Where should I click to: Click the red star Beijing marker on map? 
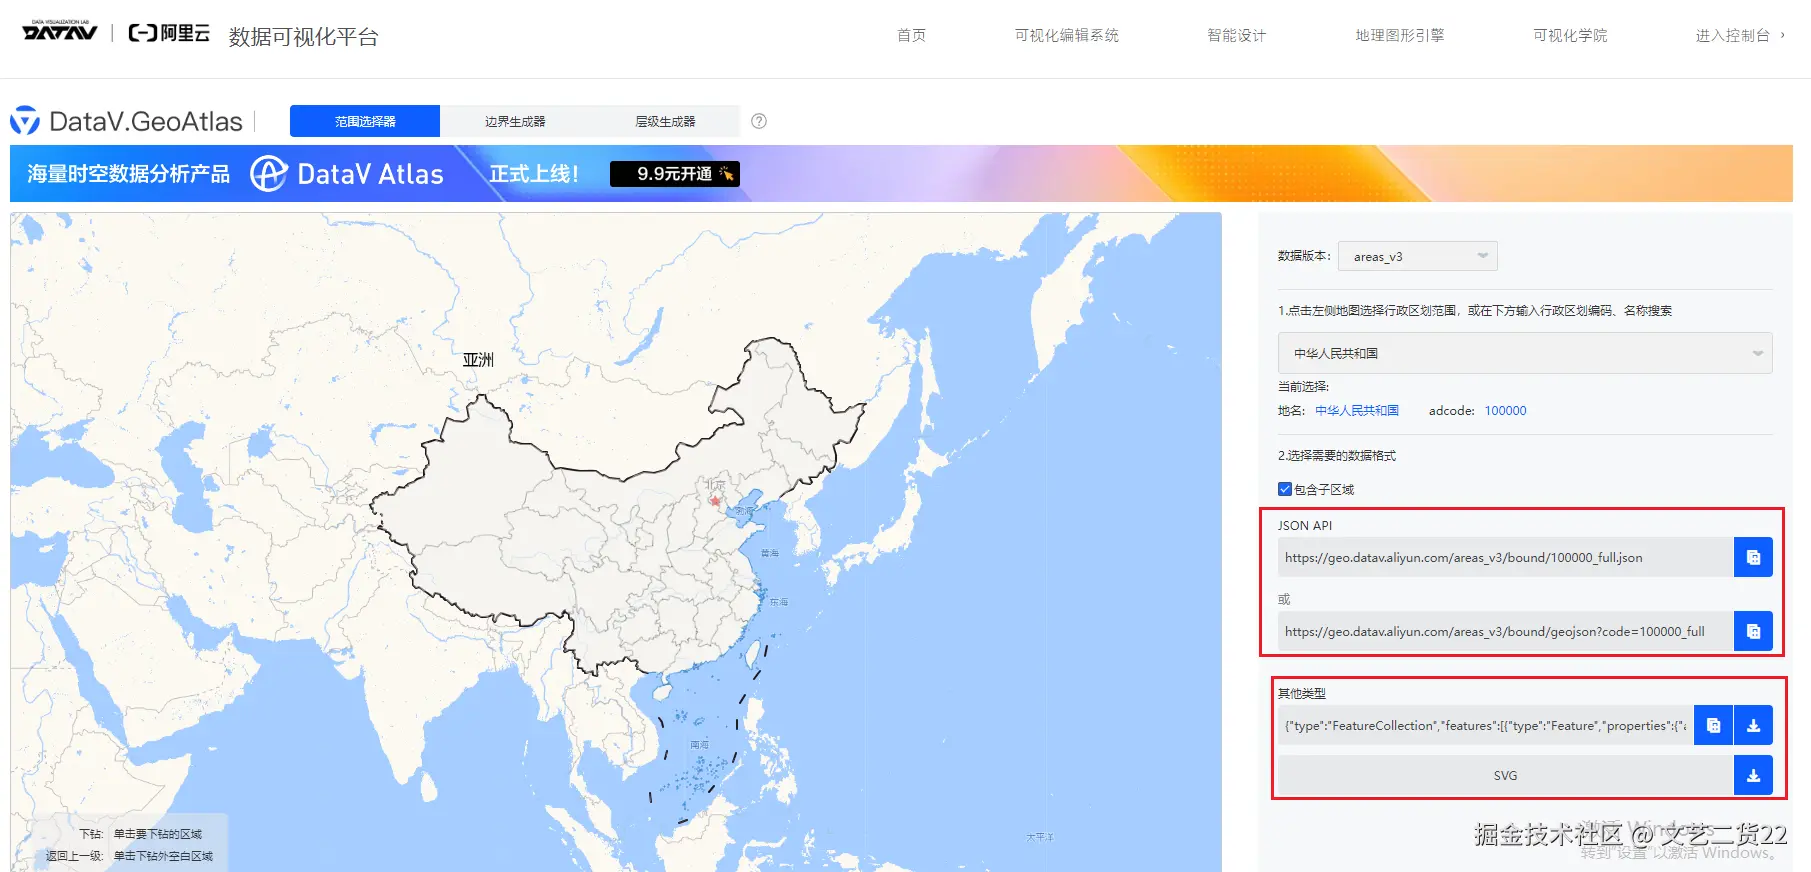coord(715,500)
